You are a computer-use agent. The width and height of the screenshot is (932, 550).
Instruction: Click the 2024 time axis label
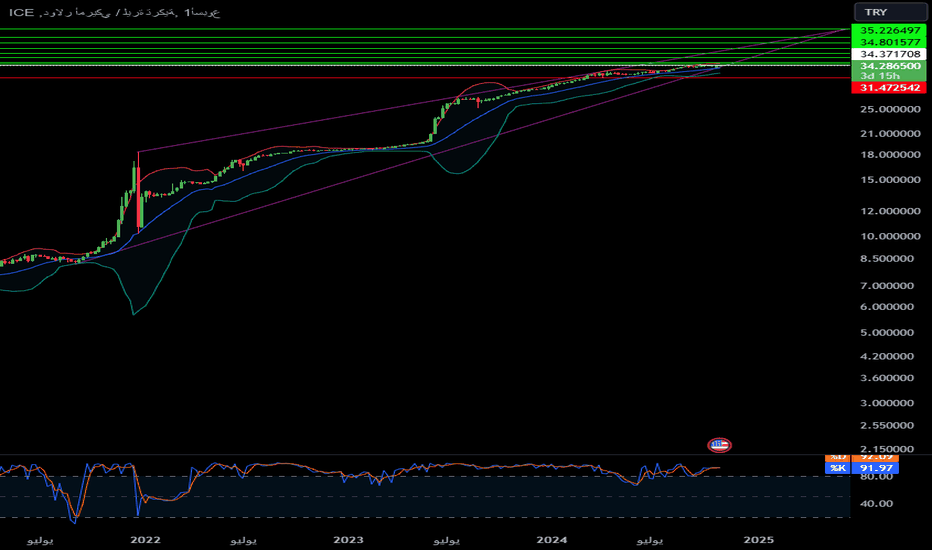pos(552,540)
